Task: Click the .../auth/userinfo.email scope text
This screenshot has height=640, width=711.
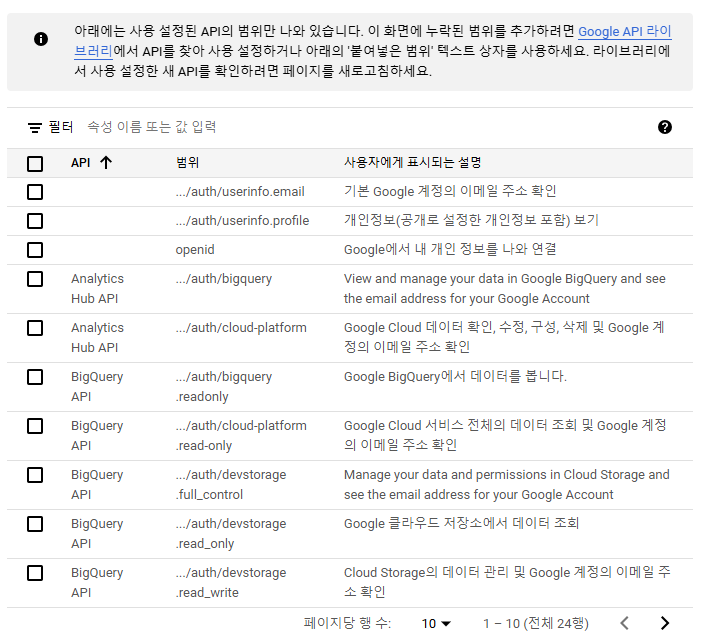Action: (240, 192)
